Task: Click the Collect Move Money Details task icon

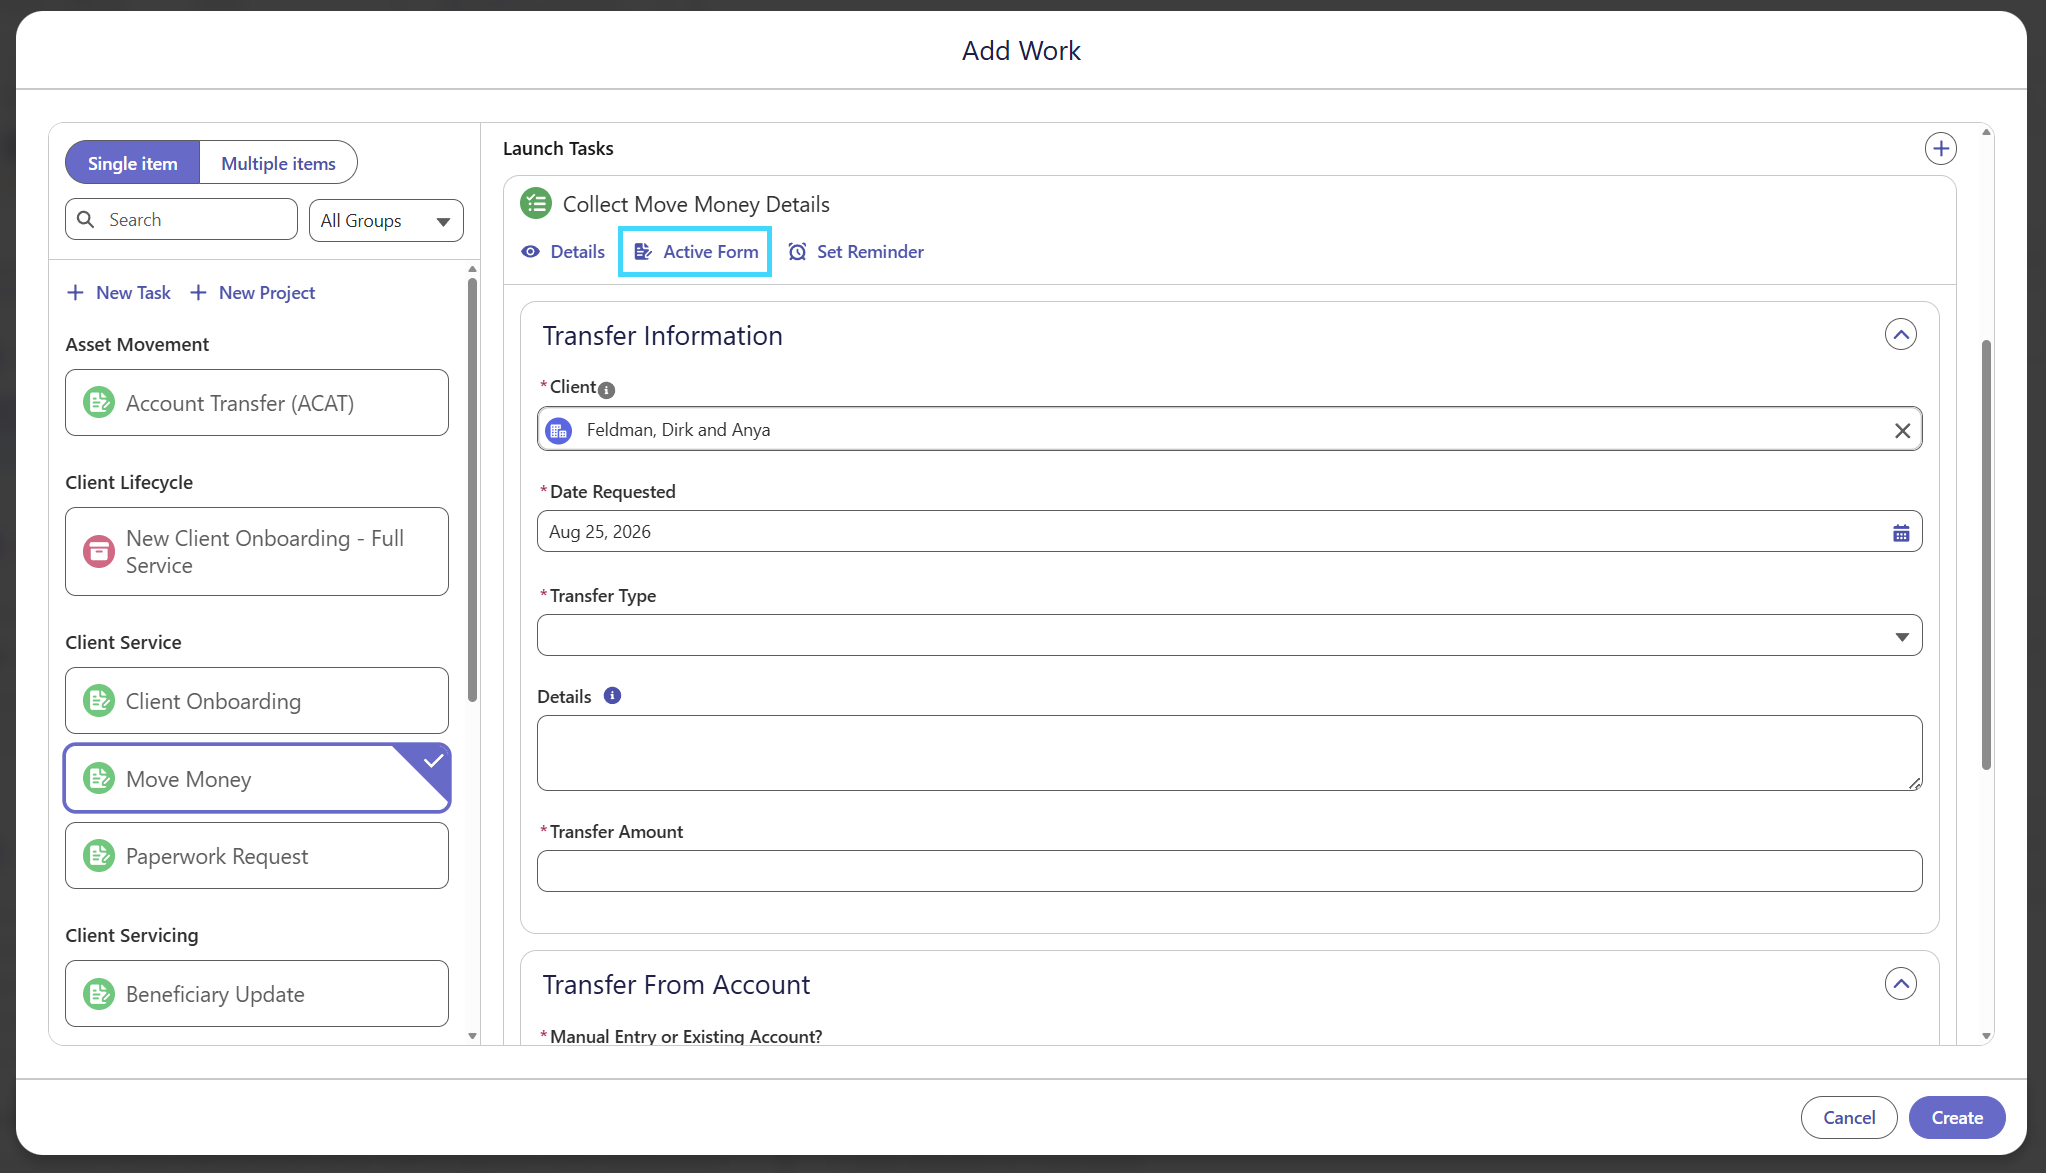Action: (536, 204)
